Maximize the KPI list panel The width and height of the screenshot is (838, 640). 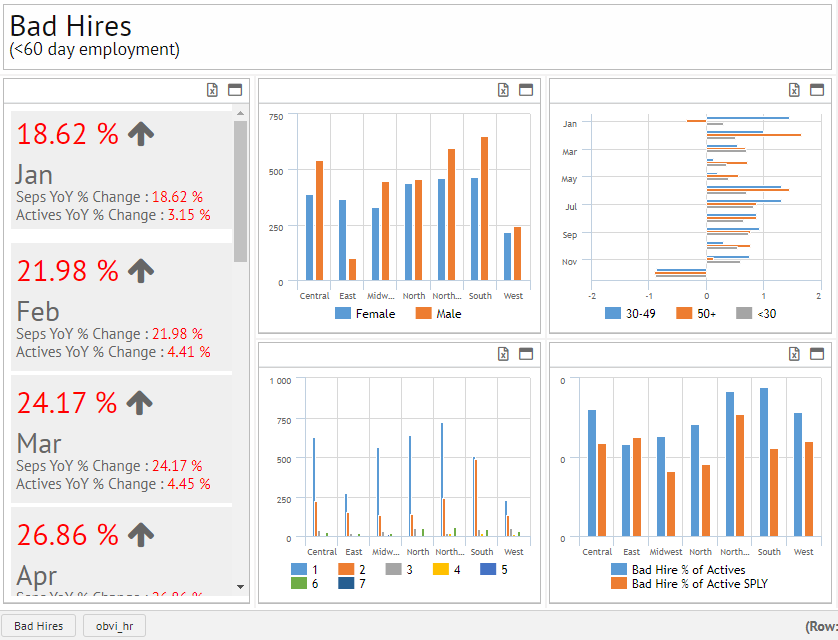tap(235, 90)
